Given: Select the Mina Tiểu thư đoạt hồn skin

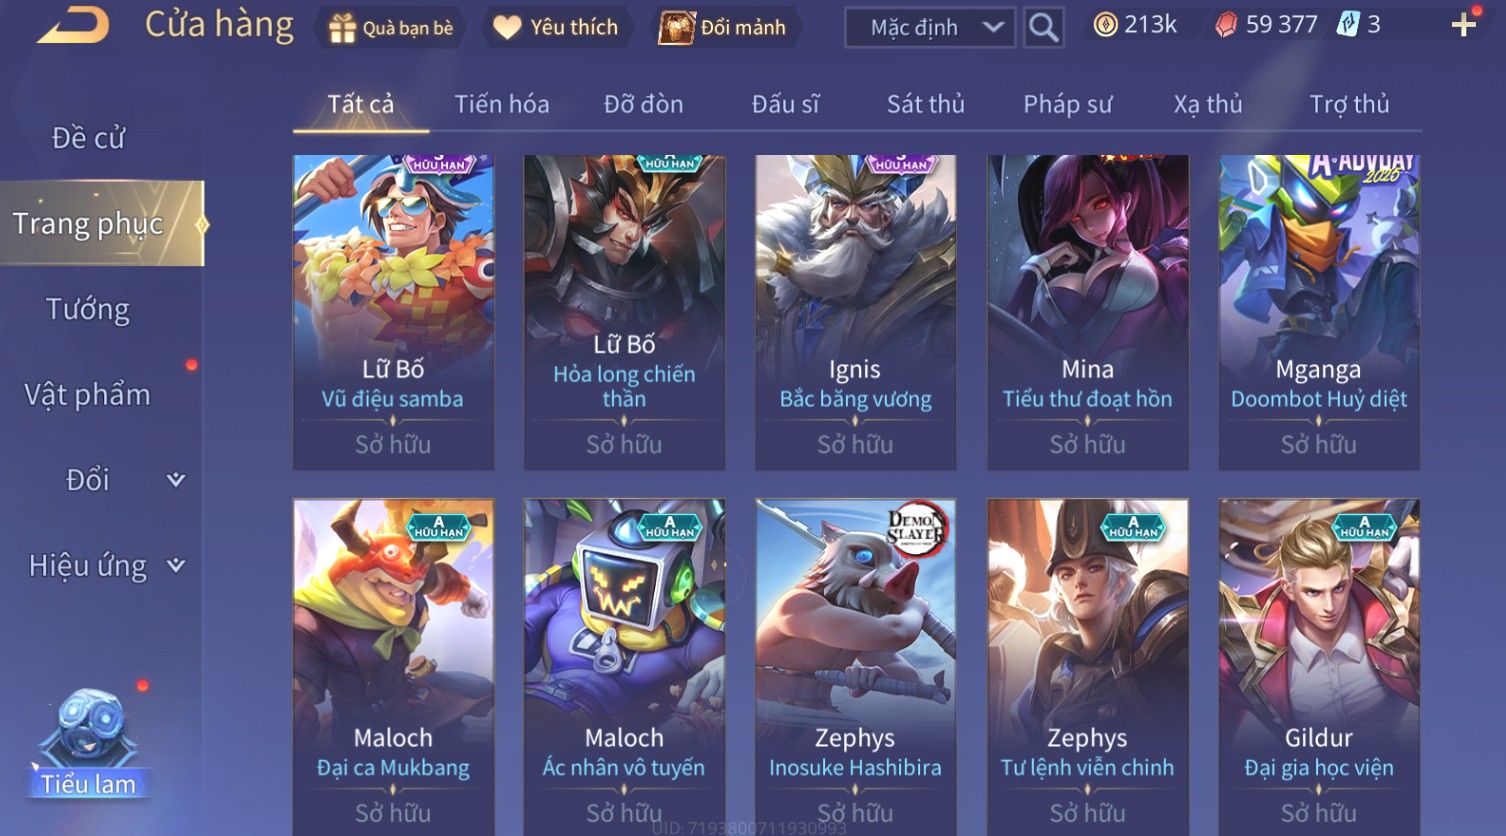Looking at the screenshot, I should (x=1087, y=312).
